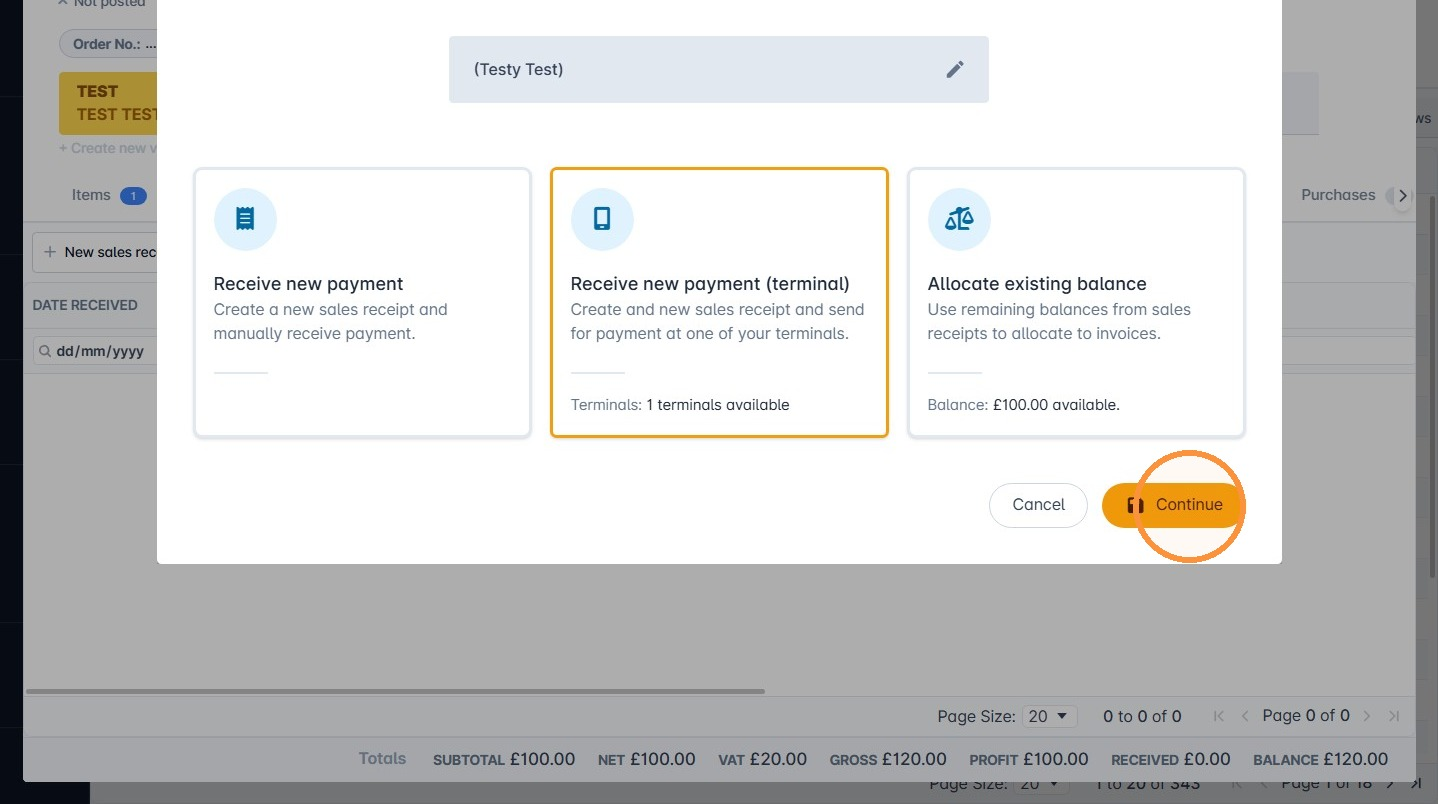Open the Page Size 20 dropdown

[x=1050, y=716]
